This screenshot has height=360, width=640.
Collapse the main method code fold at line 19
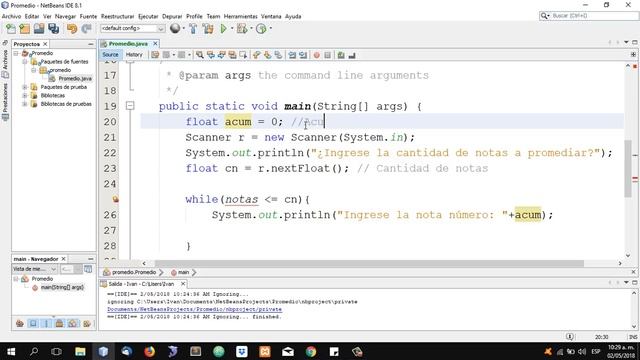coord(130,106)
